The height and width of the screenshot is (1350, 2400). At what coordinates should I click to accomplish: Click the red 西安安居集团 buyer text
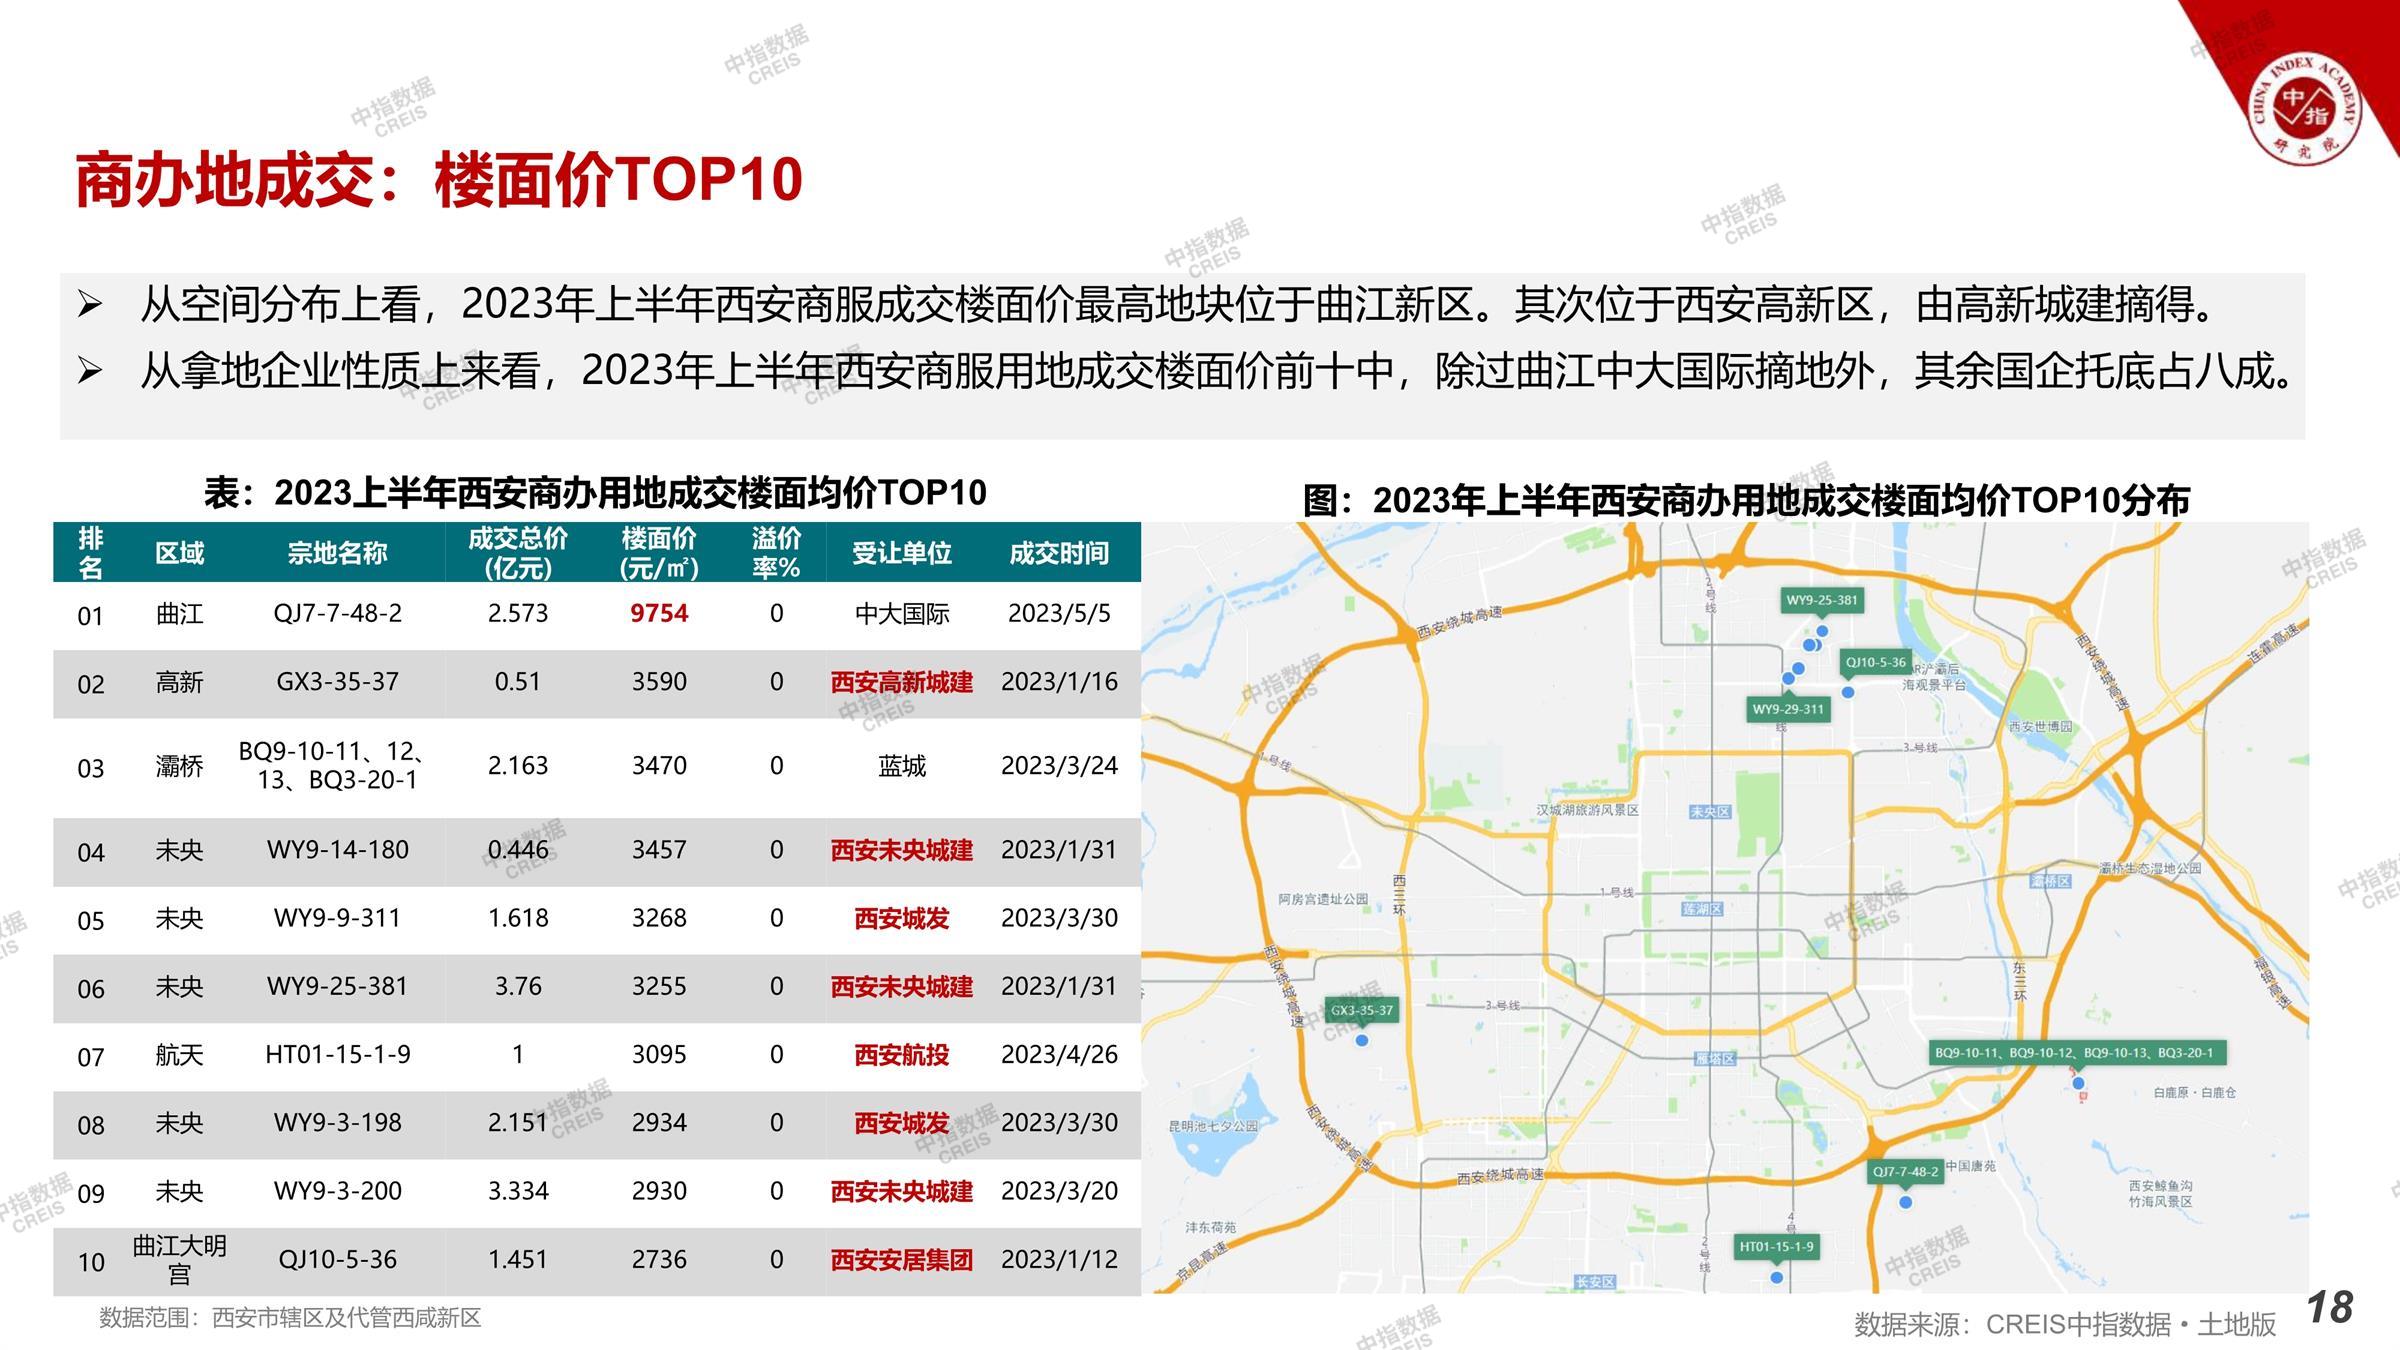(x=901, y=1260)
